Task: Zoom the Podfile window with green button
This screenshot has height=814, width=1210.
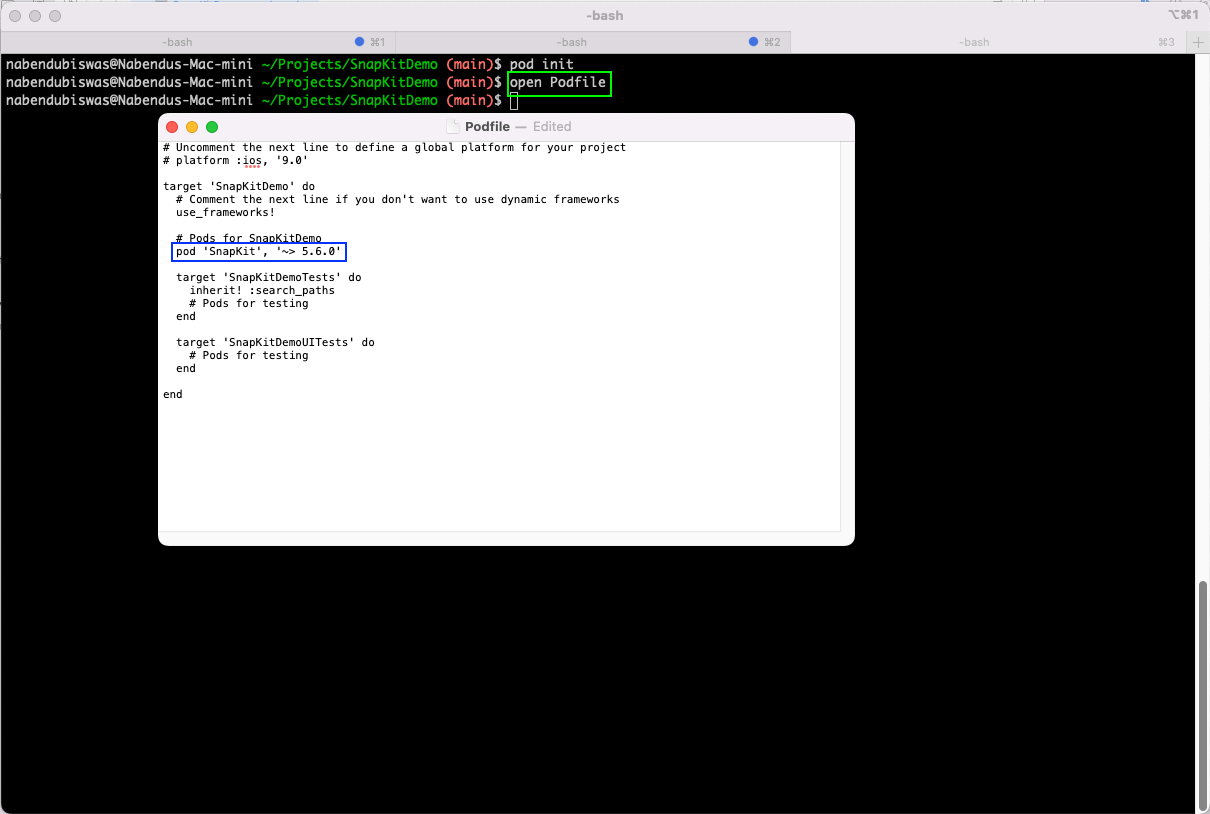Action: click(x=212, y=127)
